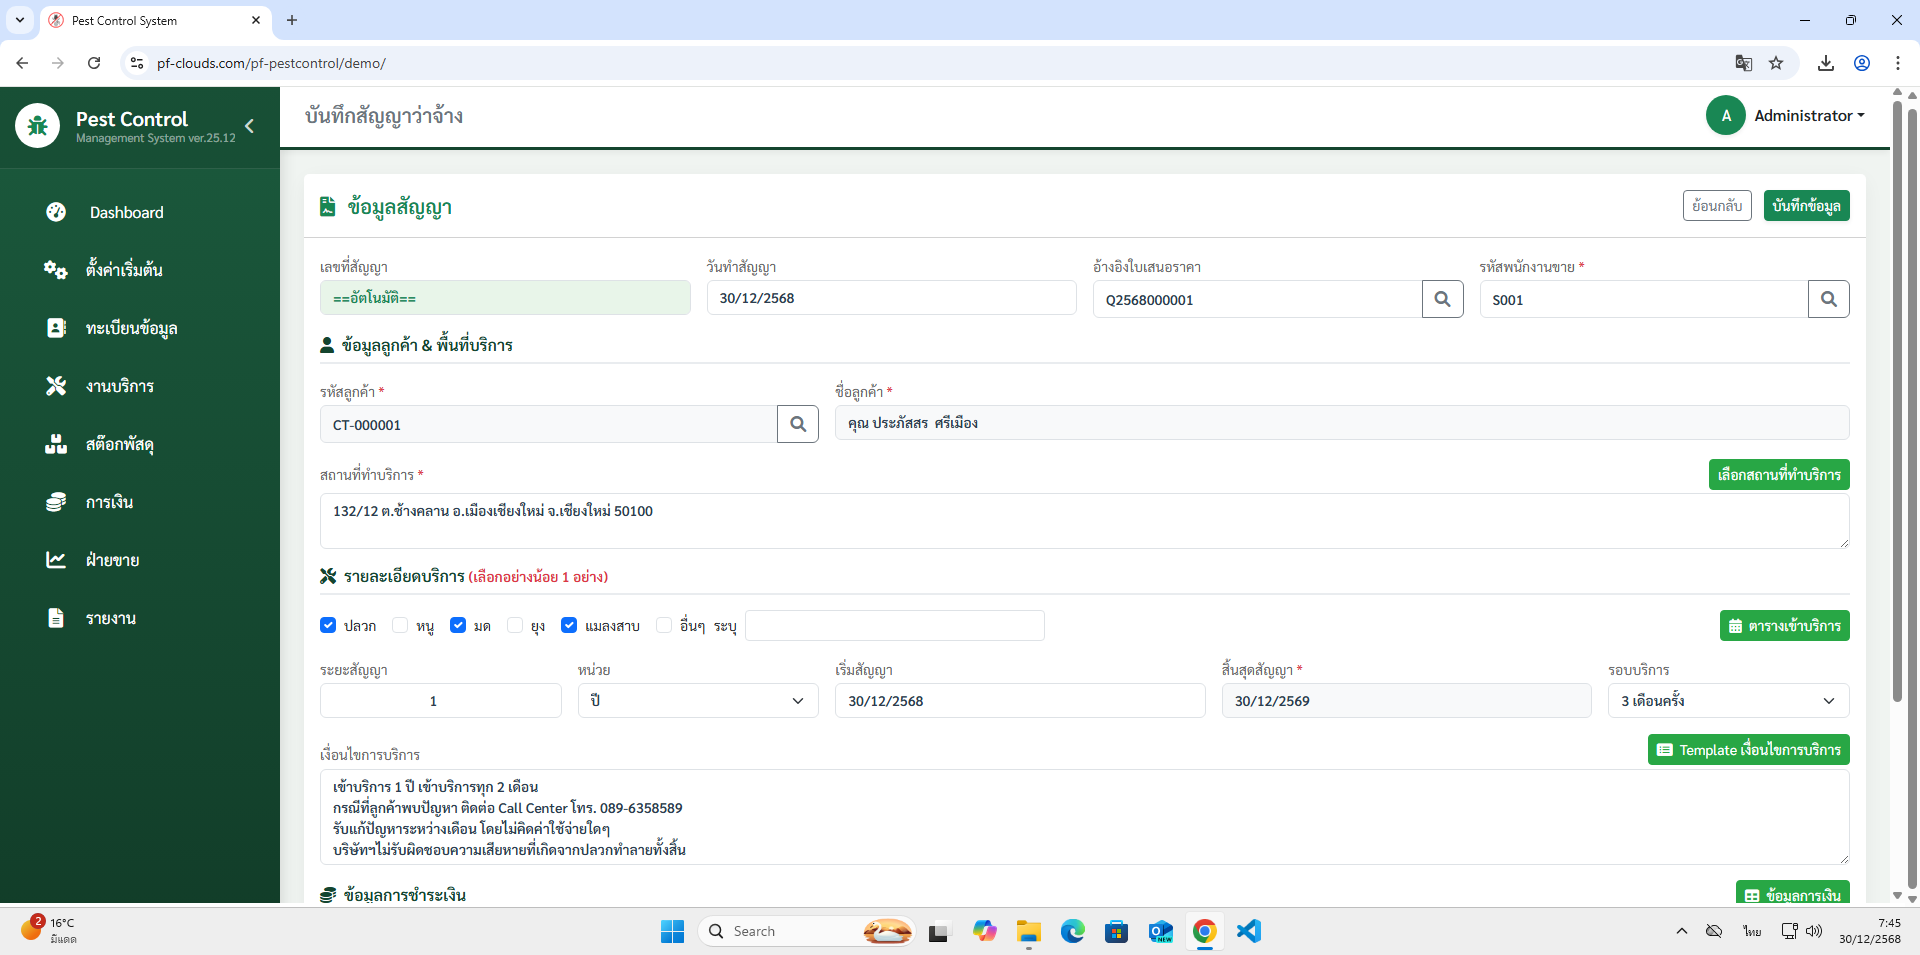The image size is (1920, 955).
Task: Click the บันทึกข้อมูล save button
Action: click(x=1805, y=206)
